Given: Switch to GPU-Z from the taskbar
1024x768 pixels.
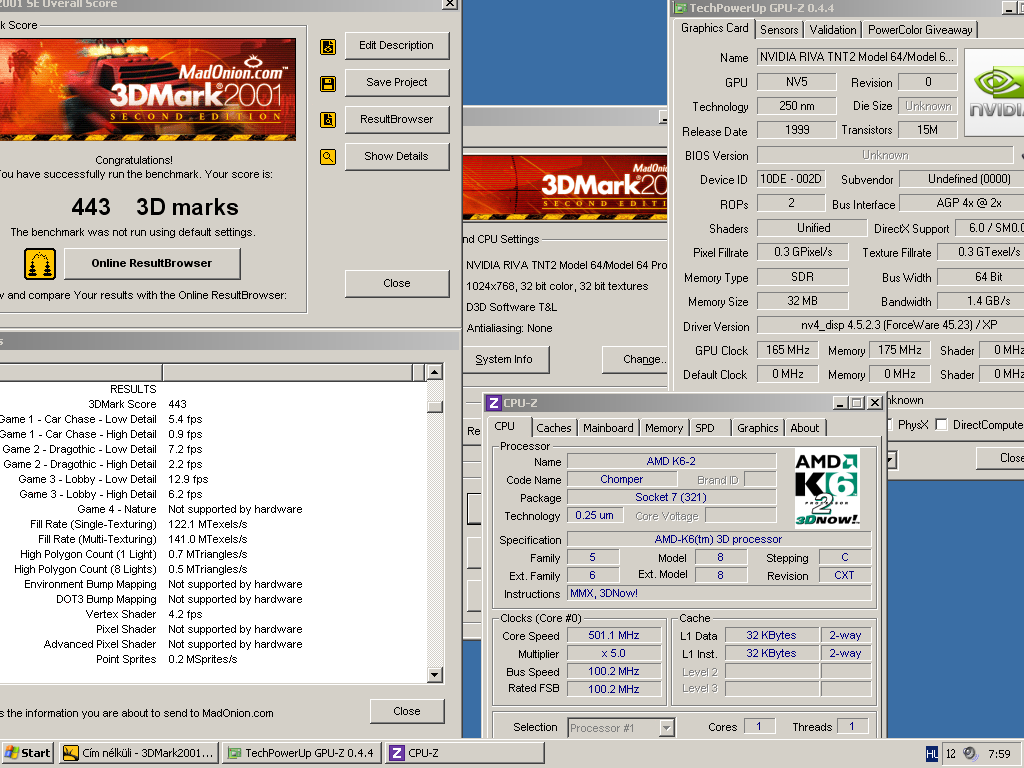Looking at the screenshot, I should point(302,753).
